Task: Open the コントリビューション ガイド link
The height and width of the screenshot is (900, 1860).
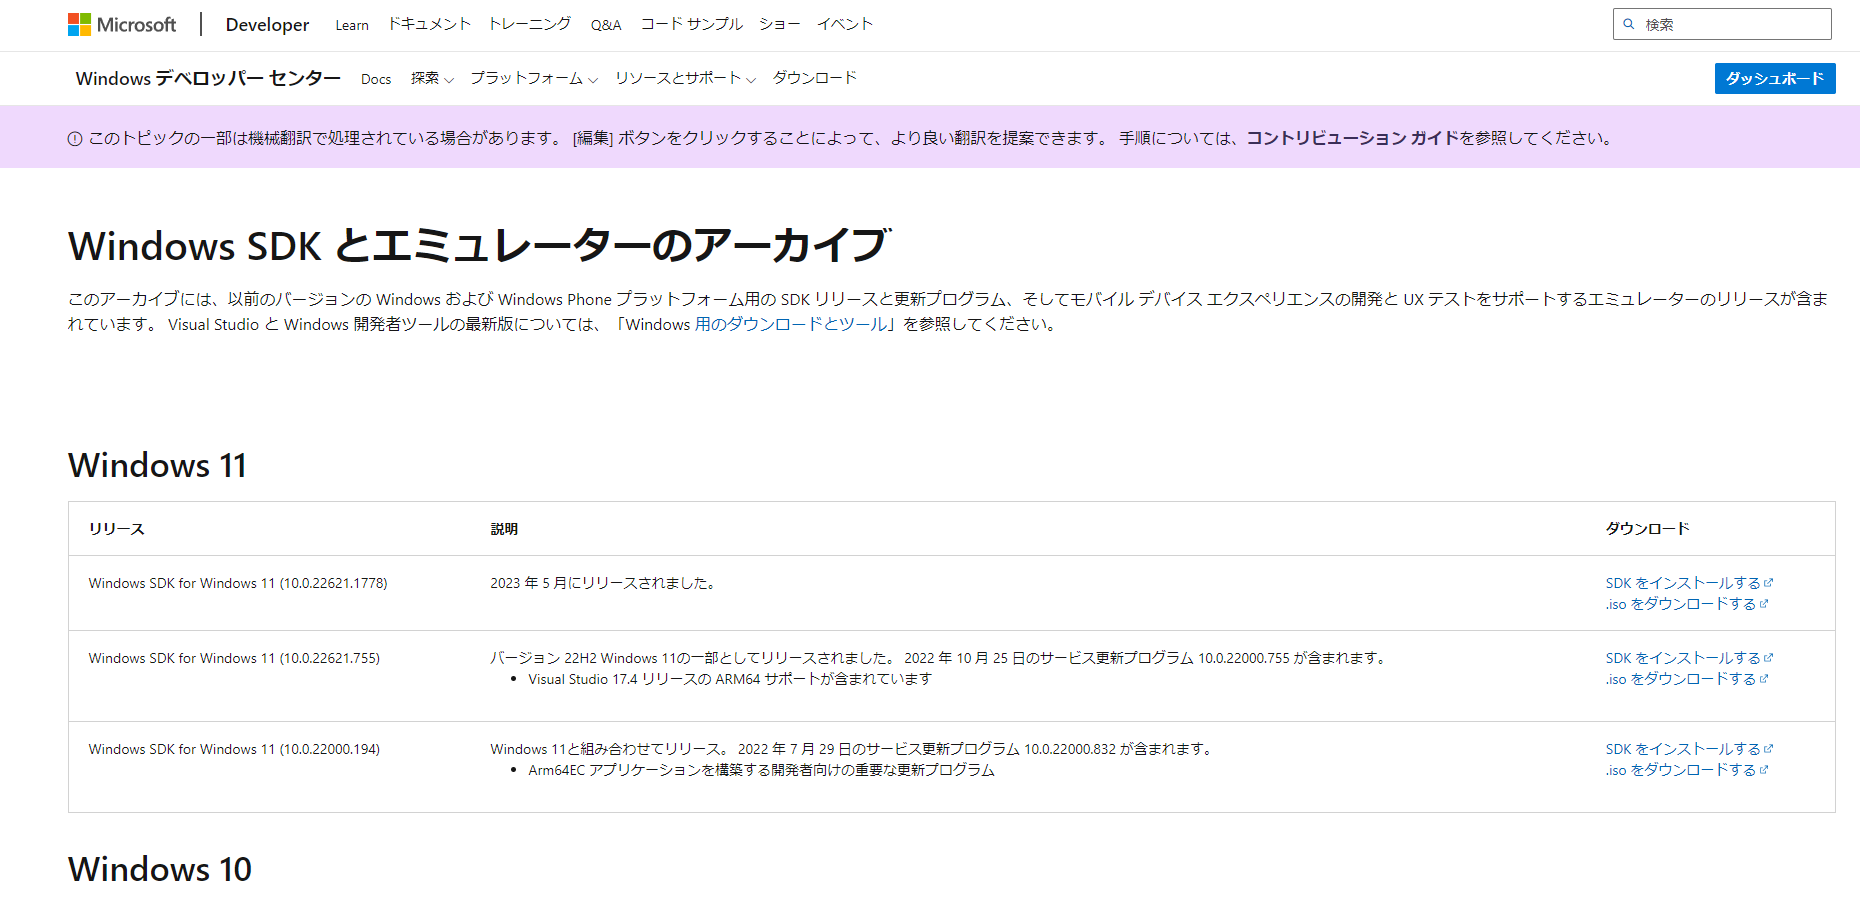Action: tap(1352, 138)
